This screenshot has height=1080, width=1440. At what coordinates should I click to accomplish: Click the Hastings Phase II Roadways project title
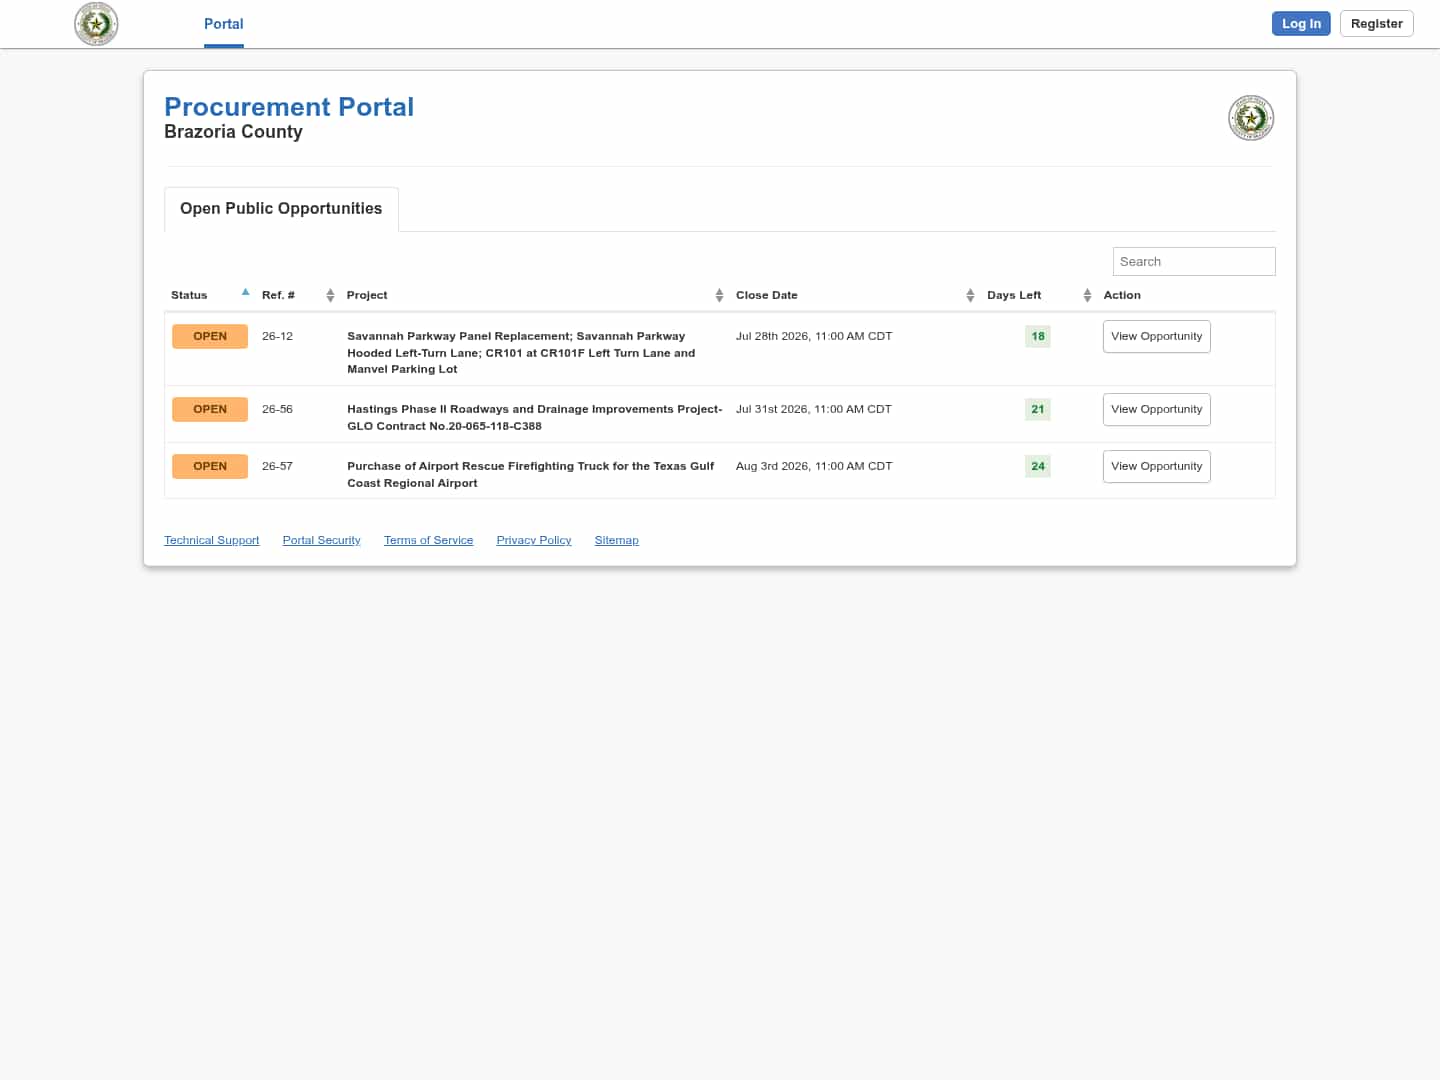coord(534,417)
